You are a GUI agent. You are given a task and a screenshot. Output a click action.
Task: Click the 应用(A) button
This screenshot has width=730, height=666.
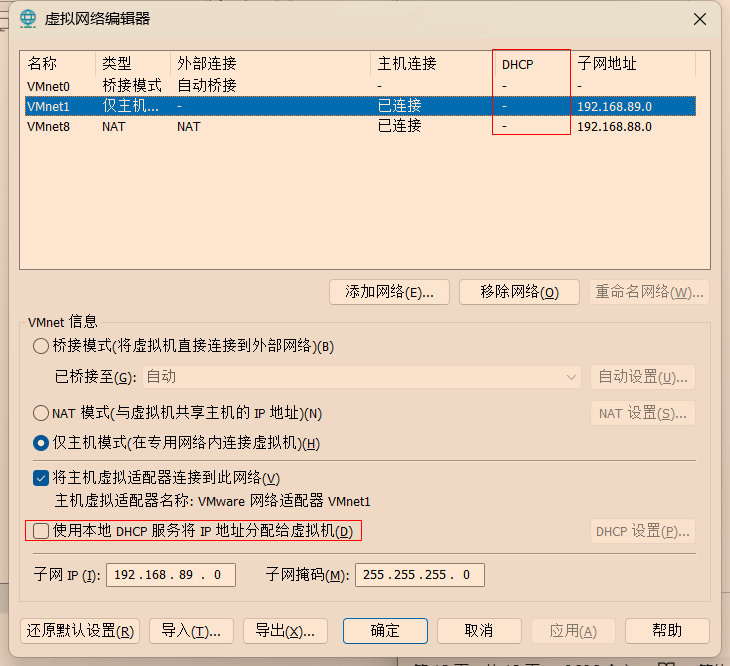click(573, 631)
